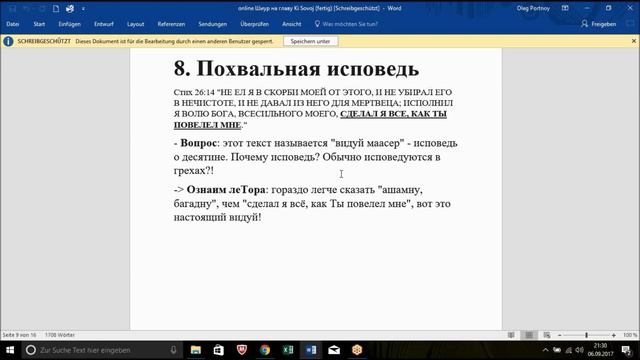Go to the Referenzen tab
640x360 pixels.
pos(171,24)
